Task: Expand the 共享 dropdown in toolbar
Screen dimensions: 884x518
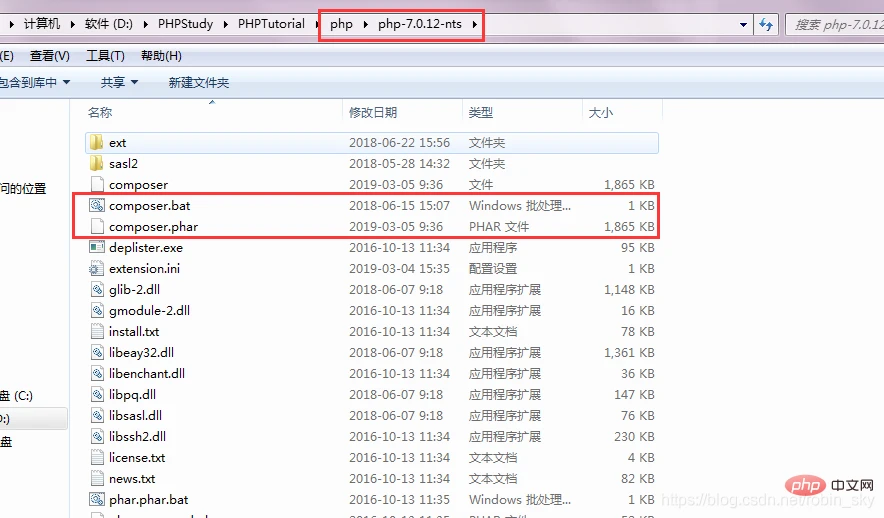Action: (119, 82)
